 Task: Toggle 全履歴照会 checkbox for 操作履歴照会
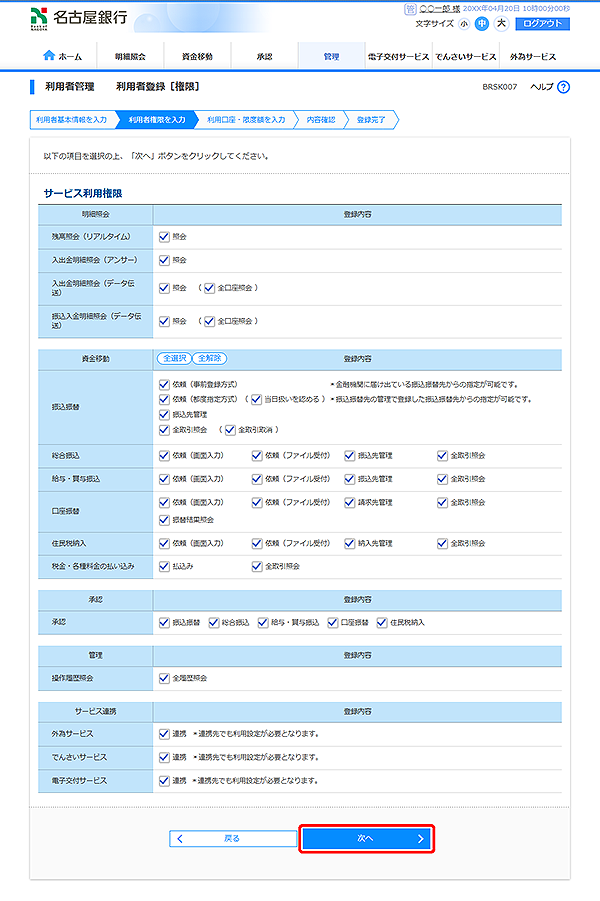click(x=164, y=678)
